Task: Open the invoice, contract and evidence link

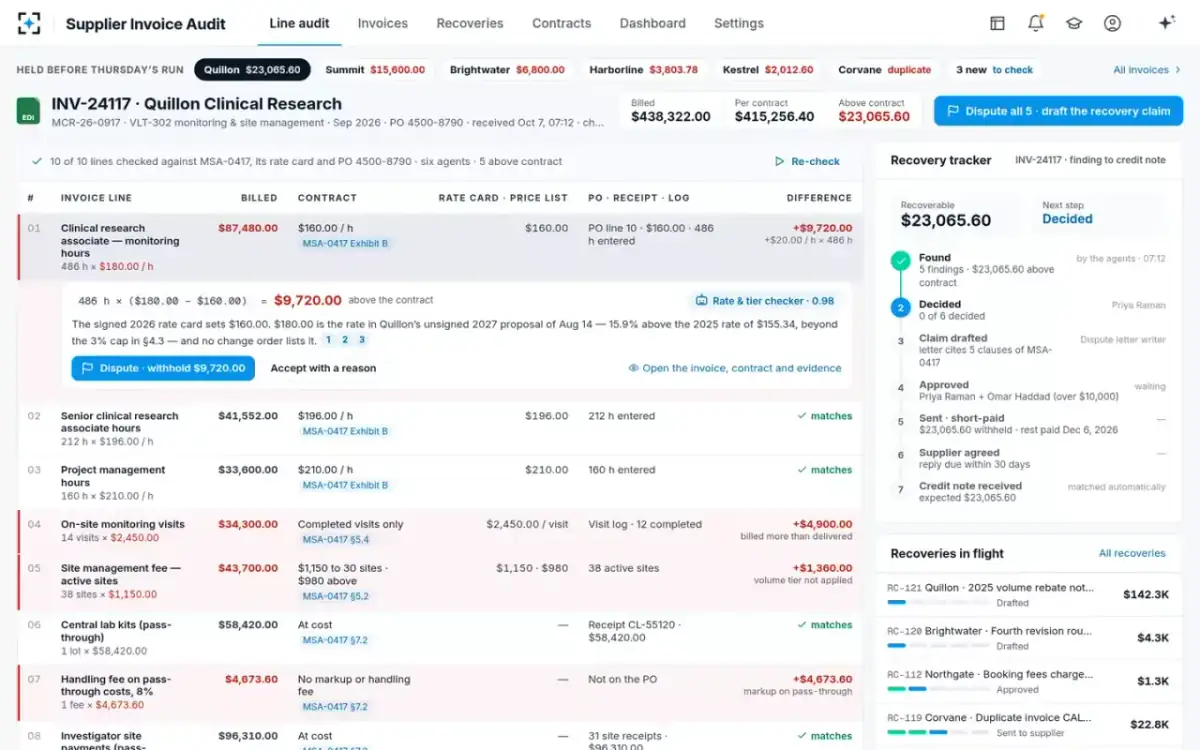Action: [x=735, y=368]
